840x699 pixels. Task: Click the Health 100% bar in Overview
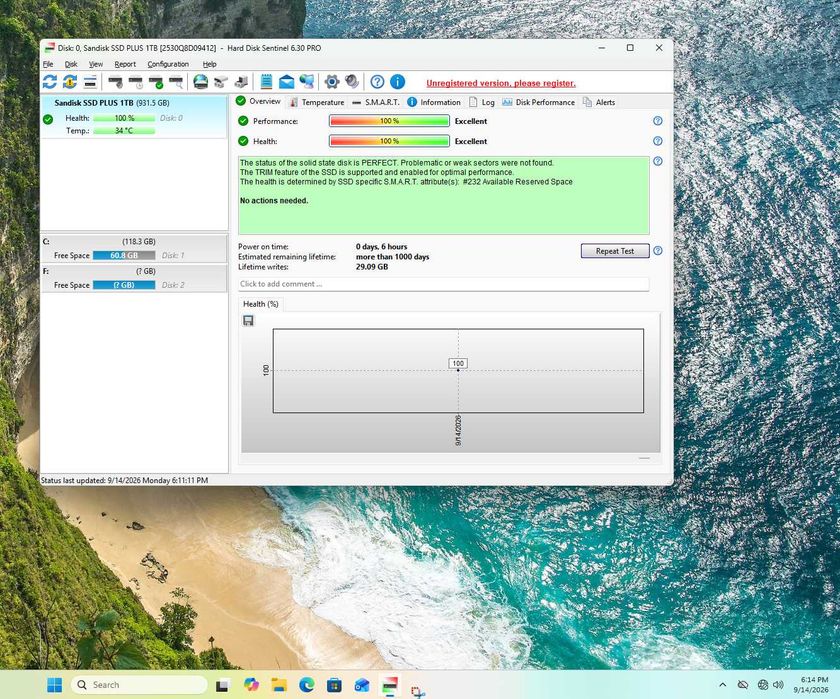coord(389,141)
